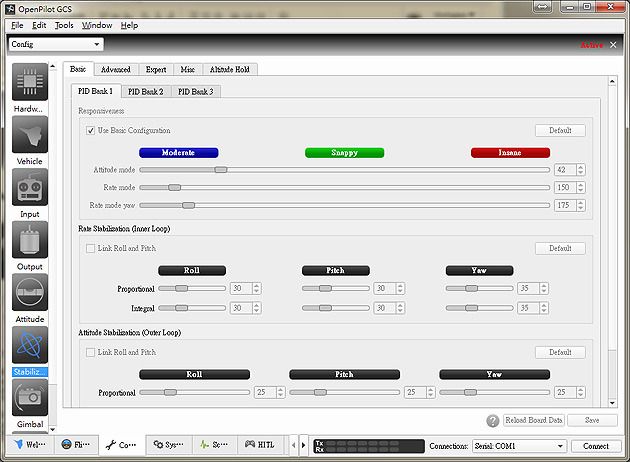Switch to the Expert tab
Image resolution: width=630 pixels, height=462 pixels.
pos(156,70)
